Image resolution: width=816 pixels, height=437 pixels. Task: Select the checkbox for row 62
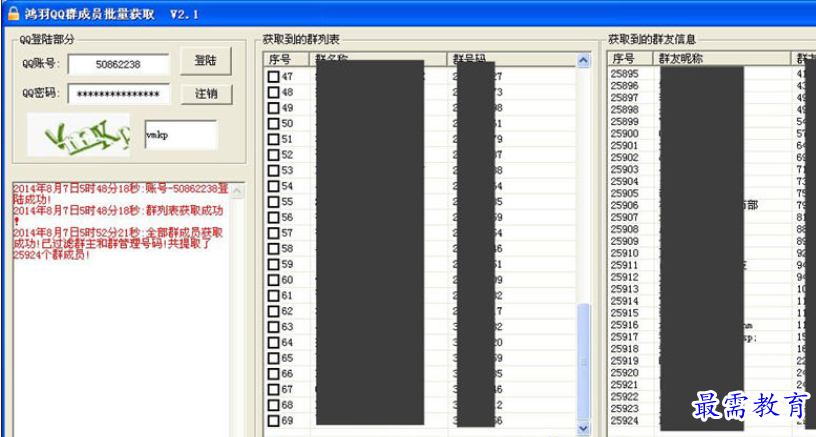pyautogui.click(x=274, y=311)
